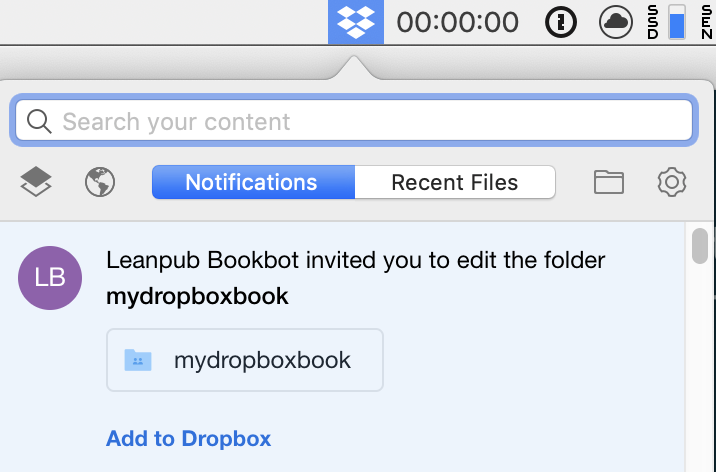Click the 00:00:00 timer in menu bar
Viewport: 716px width, 472px height.
pyautogui.click(x=458, y=21)
